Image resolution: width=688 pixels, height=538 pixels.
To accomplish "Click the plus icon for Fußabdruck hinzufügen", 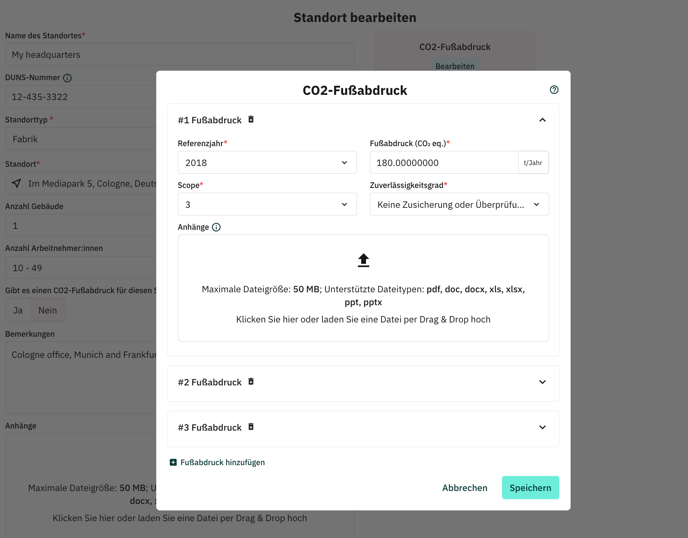I will pyautogui.click(x=173, y=462).
